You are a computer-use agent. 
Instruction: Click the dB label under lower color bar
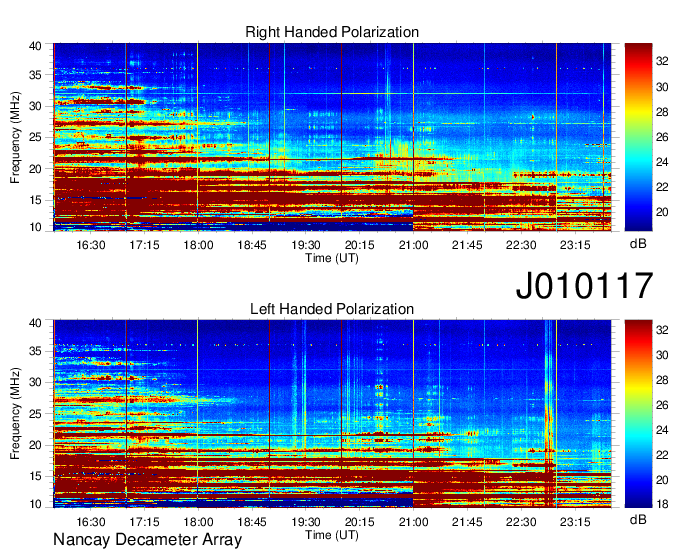click(638, 520)
